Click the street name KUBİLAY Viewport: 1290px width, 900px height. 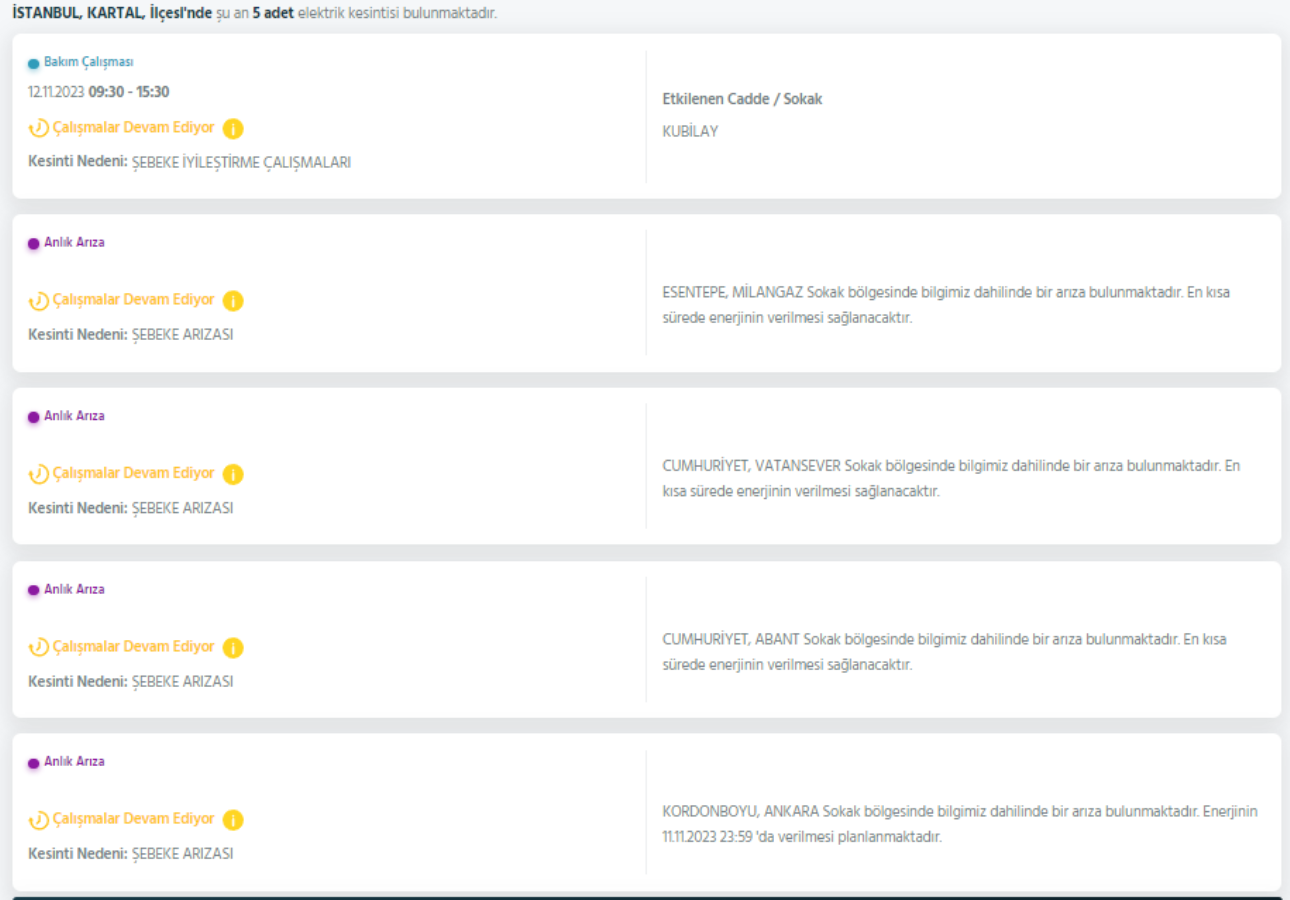pos(690,131)
